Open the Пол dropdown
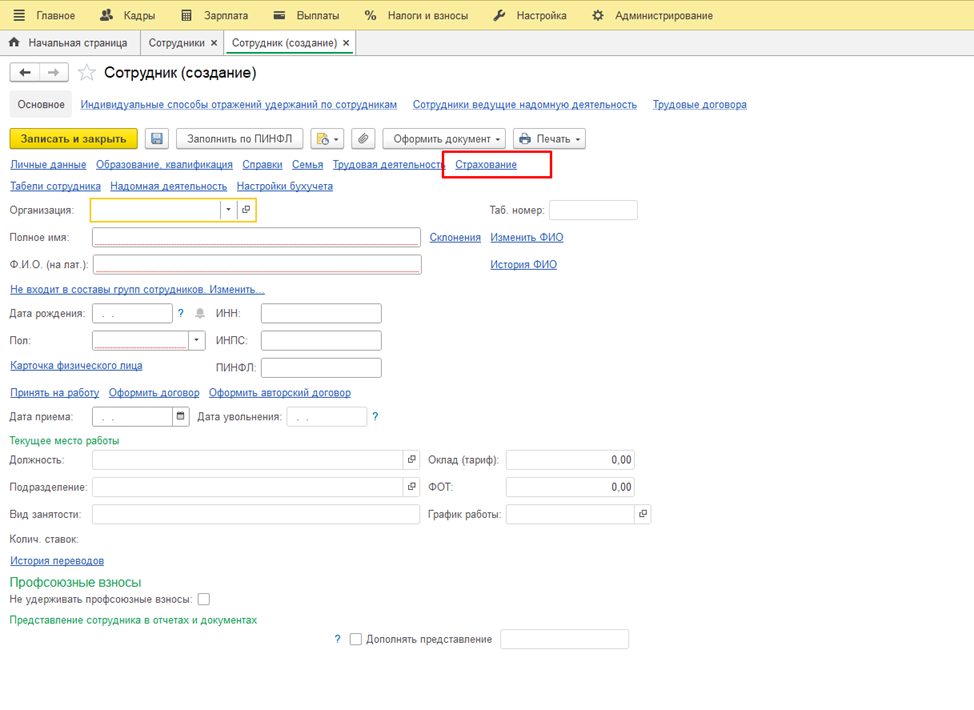This screenshot has width=974, height=710. coord(197,341)
